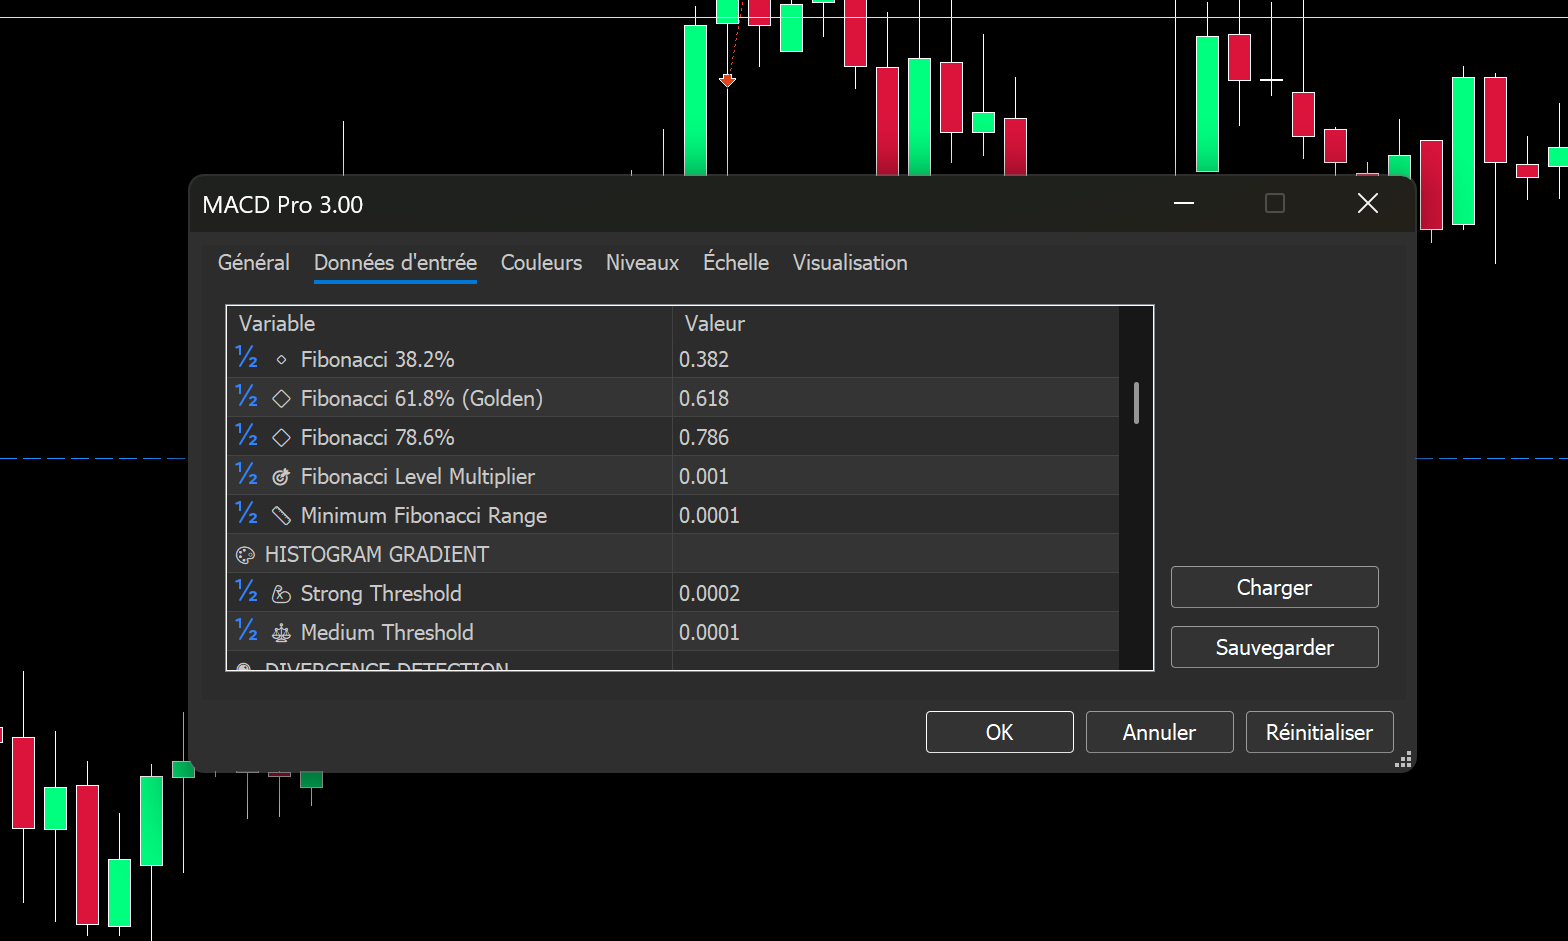Click the ½ type icon beside Medium Threshold
Screen dimensions: 1568x941
coord(247,631)
